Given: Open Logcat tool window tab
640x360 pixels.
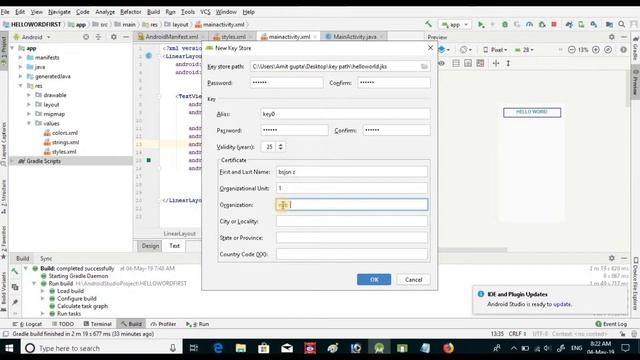Looking at the screenshot, I should point(27,324).
